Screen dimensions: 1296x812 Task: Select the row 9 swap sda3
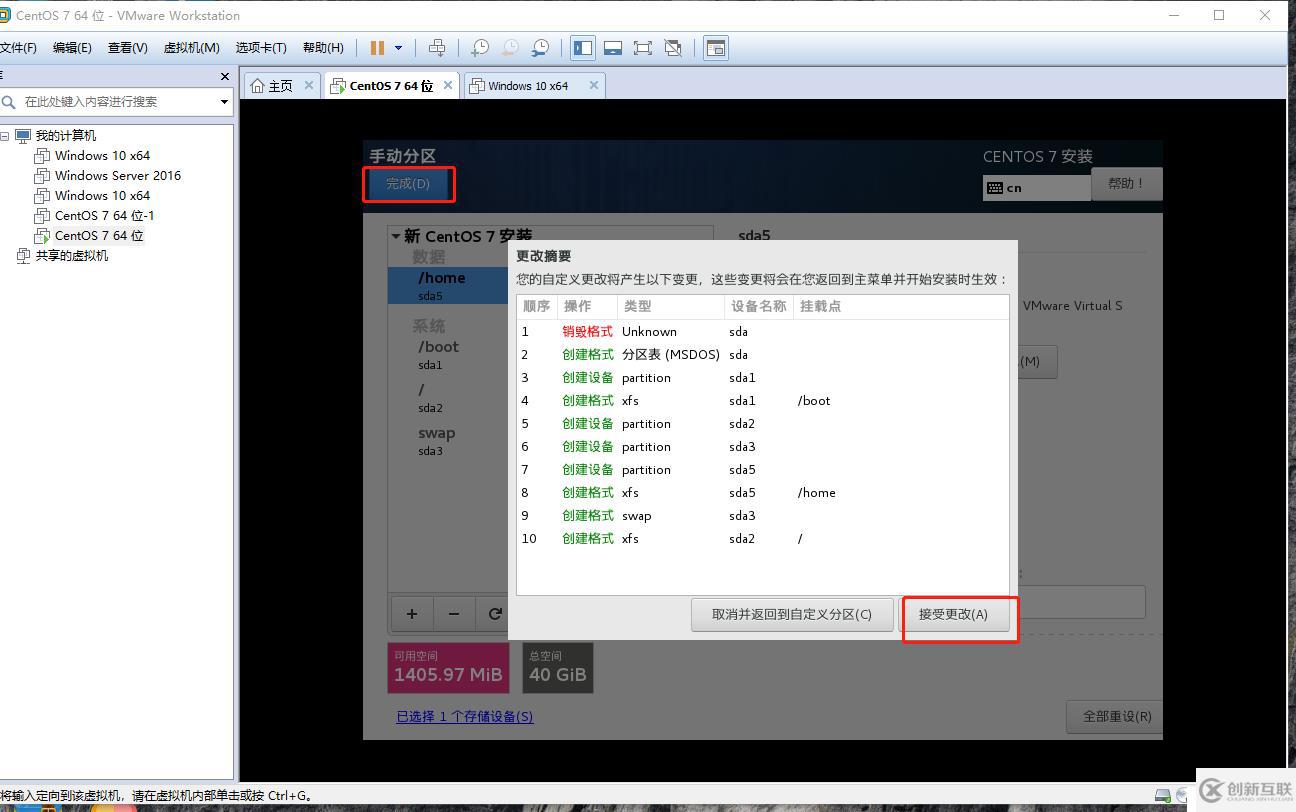pos(762,515)
